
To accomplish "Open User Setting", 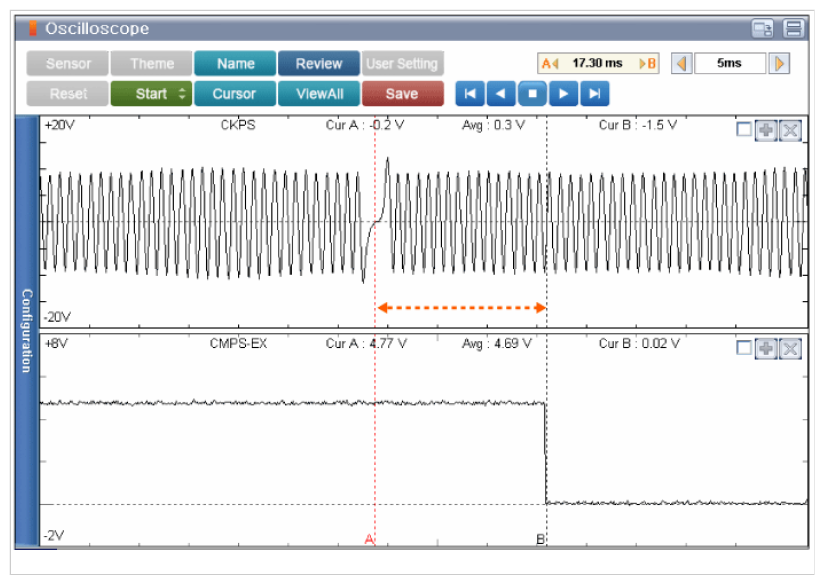I will tap(402, 64).
